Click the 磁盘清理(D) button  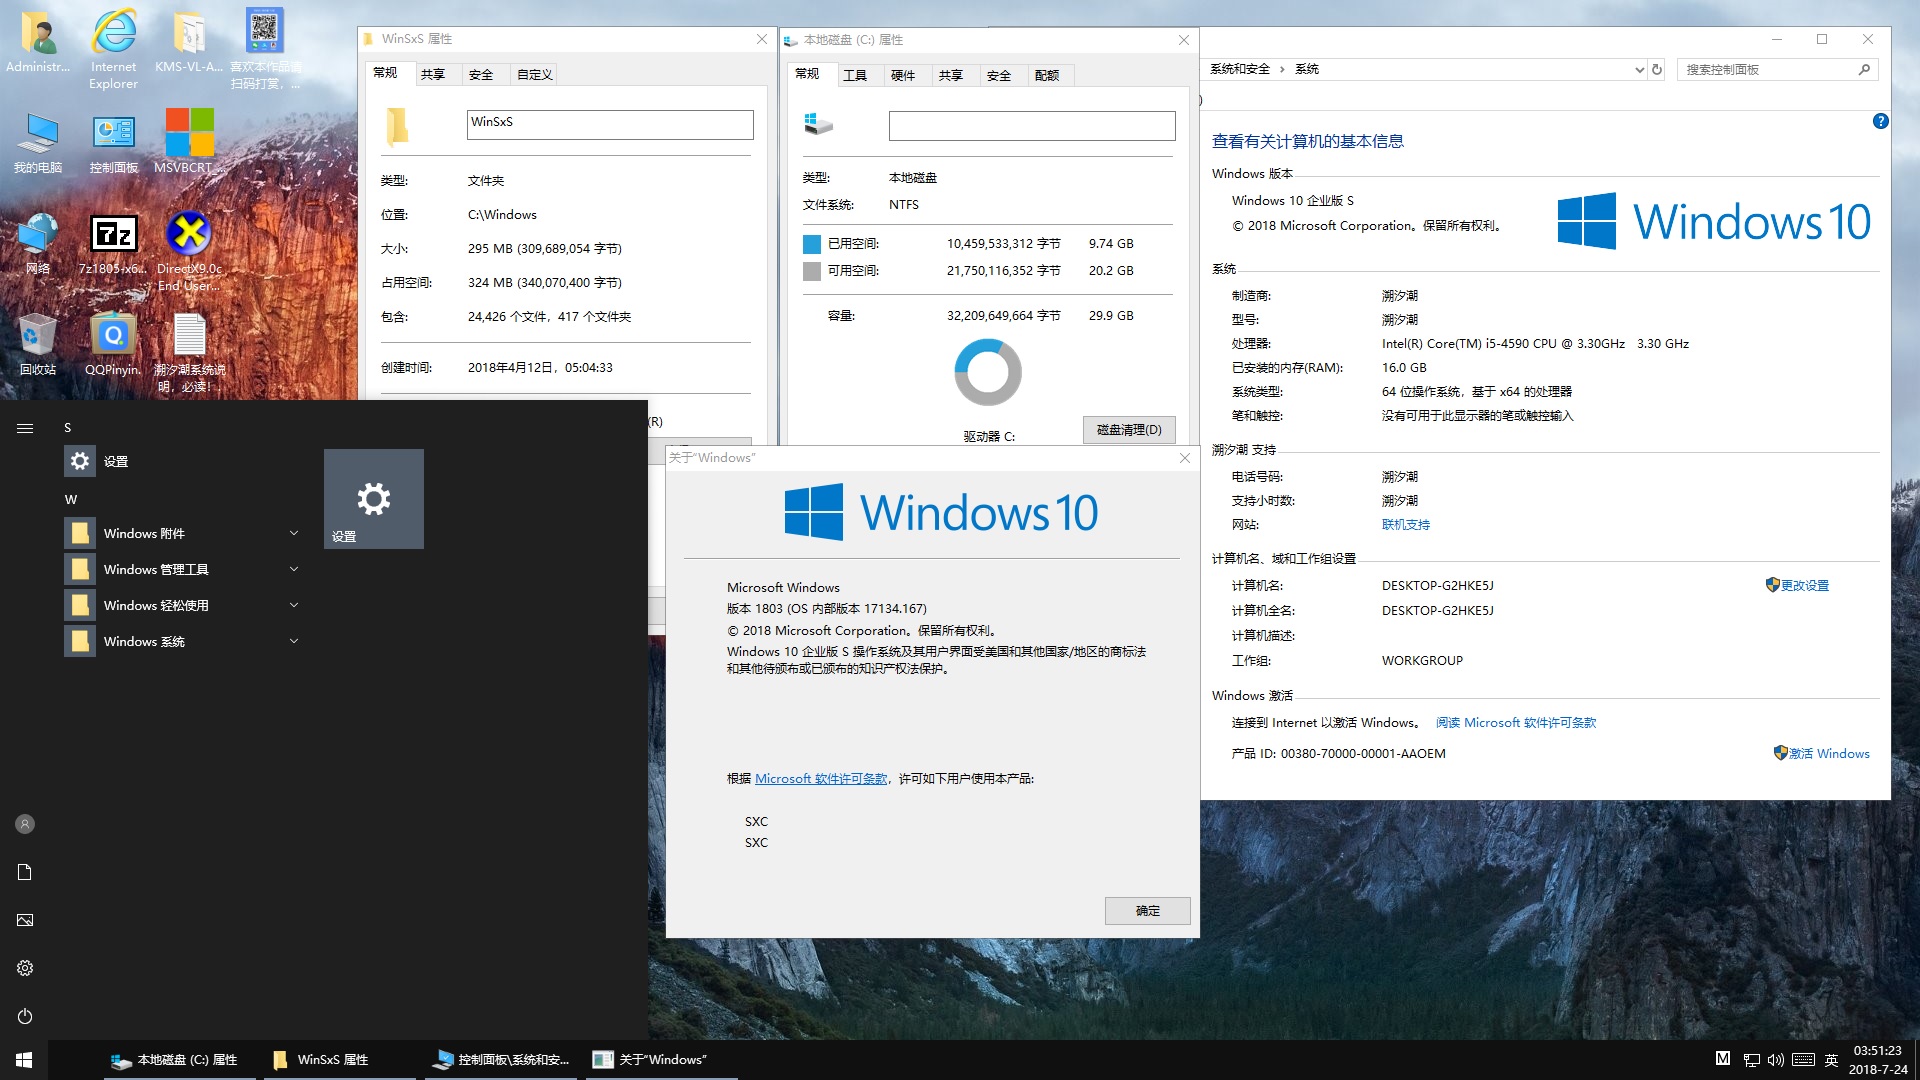pos(1128,430)
